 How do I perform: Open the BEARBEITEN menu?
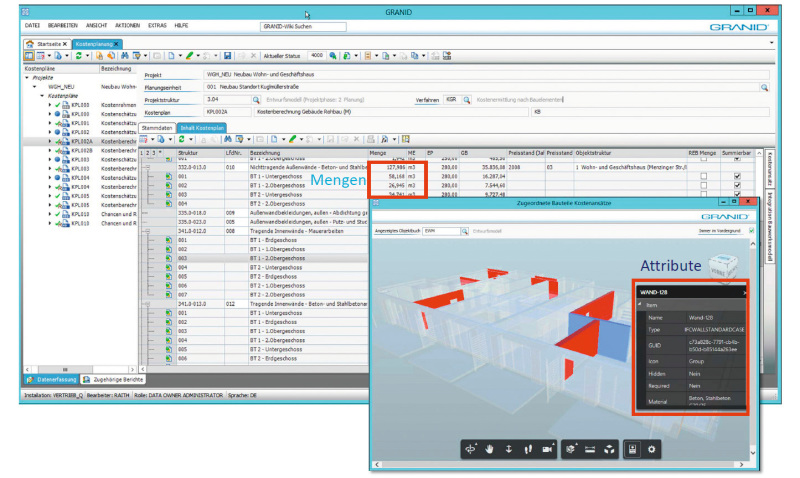point(63,26)
